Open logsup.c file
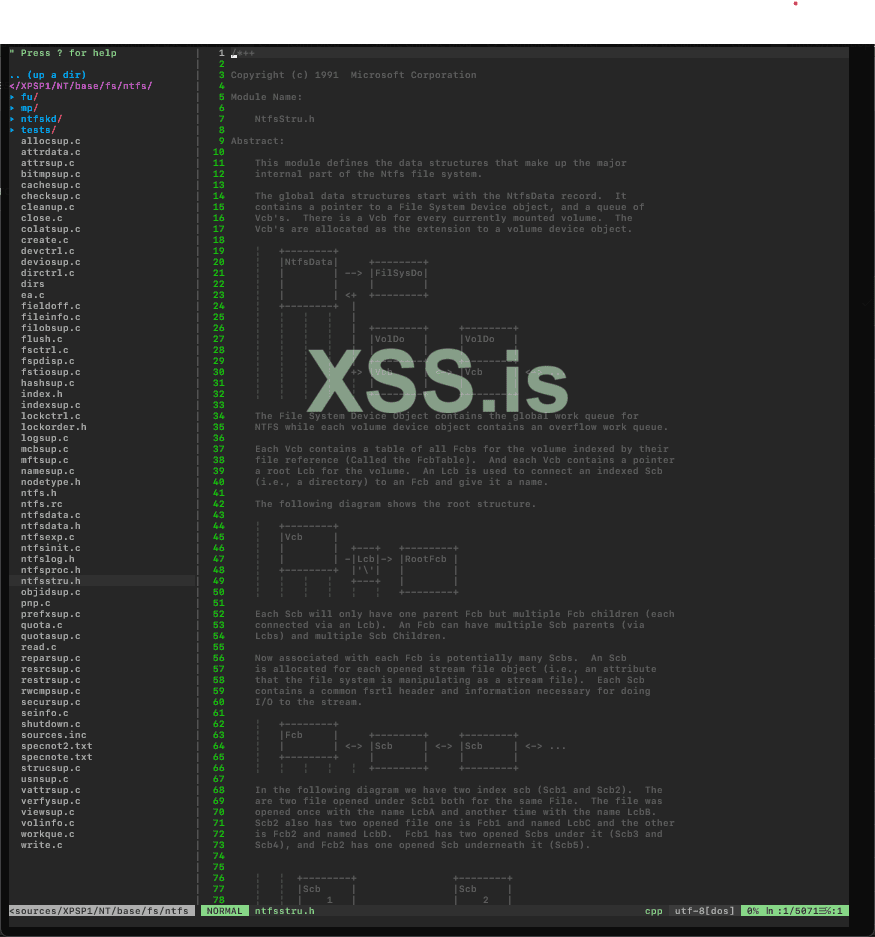The width and height of the screenshot is (875, 937). [45, 438]
